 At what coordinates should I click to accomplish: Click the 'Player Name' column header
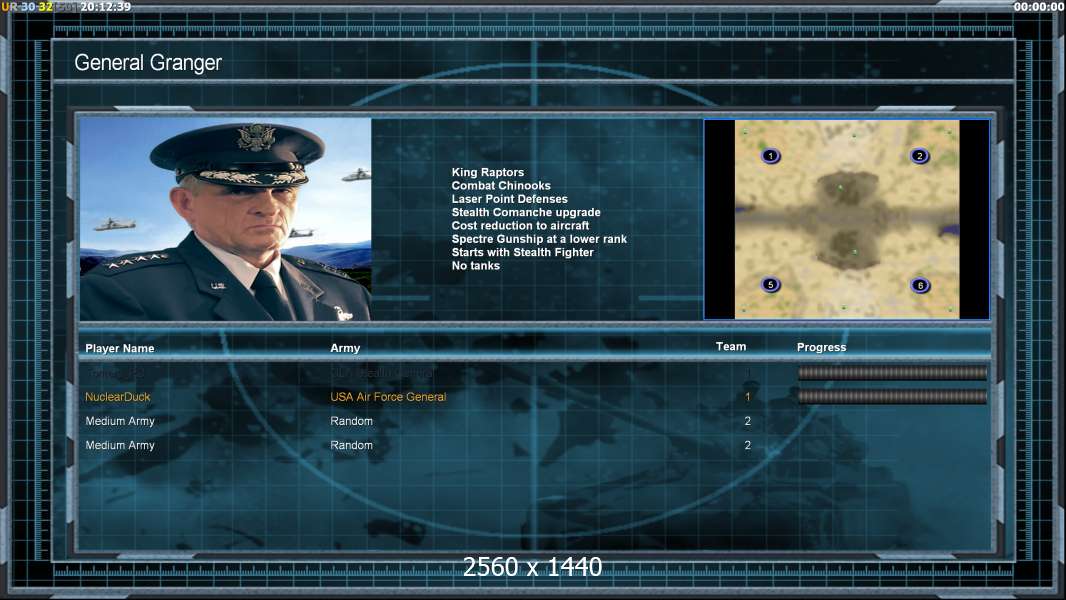(120, 348)
